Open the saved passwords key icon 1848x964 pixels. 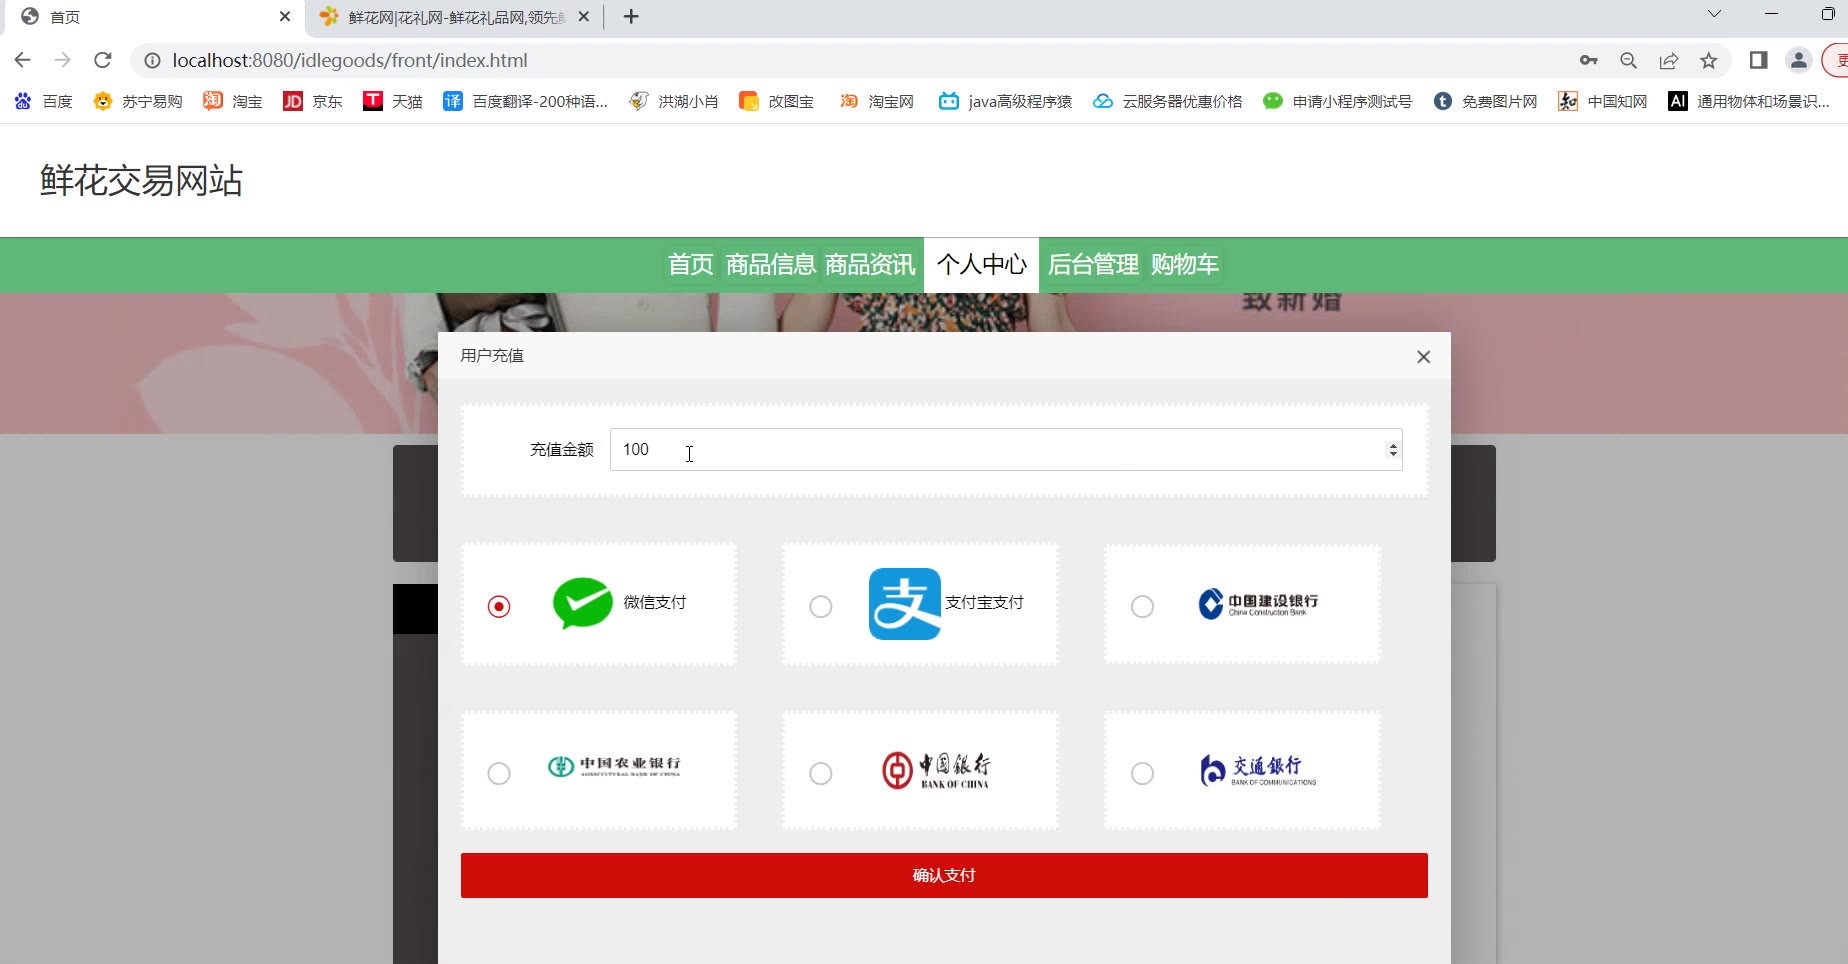click(x=1589, y=60)
